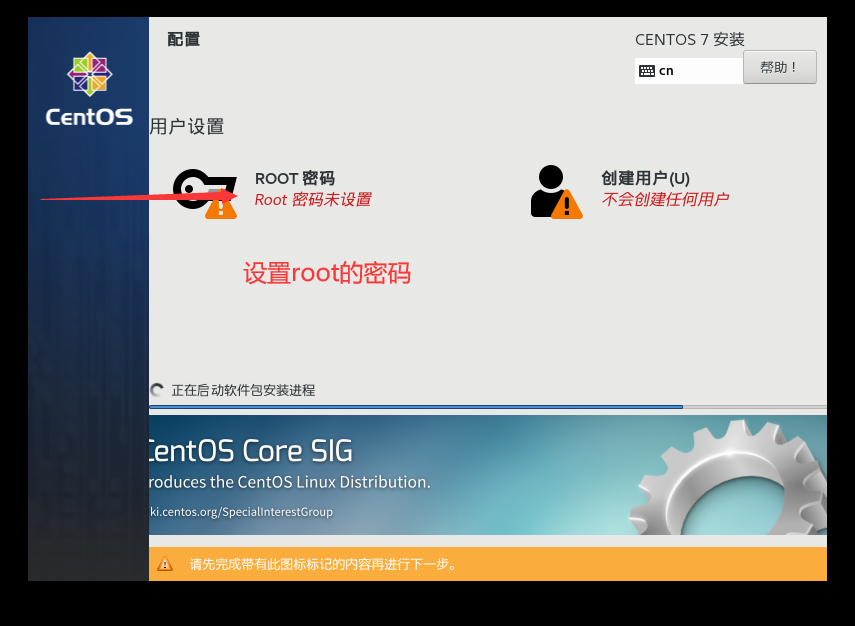
Task: Click the orange warning message bar text
Action: pyautogui.click(x=323, y=564)
